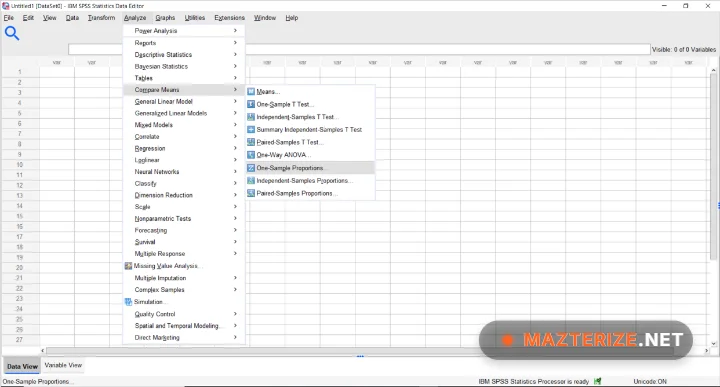Image resolution: width=720 pixels, height=387 pixels.
Task: Expand the Bayesian Statistics submenu
Action: pyautogui.click(x=184, y=66)
